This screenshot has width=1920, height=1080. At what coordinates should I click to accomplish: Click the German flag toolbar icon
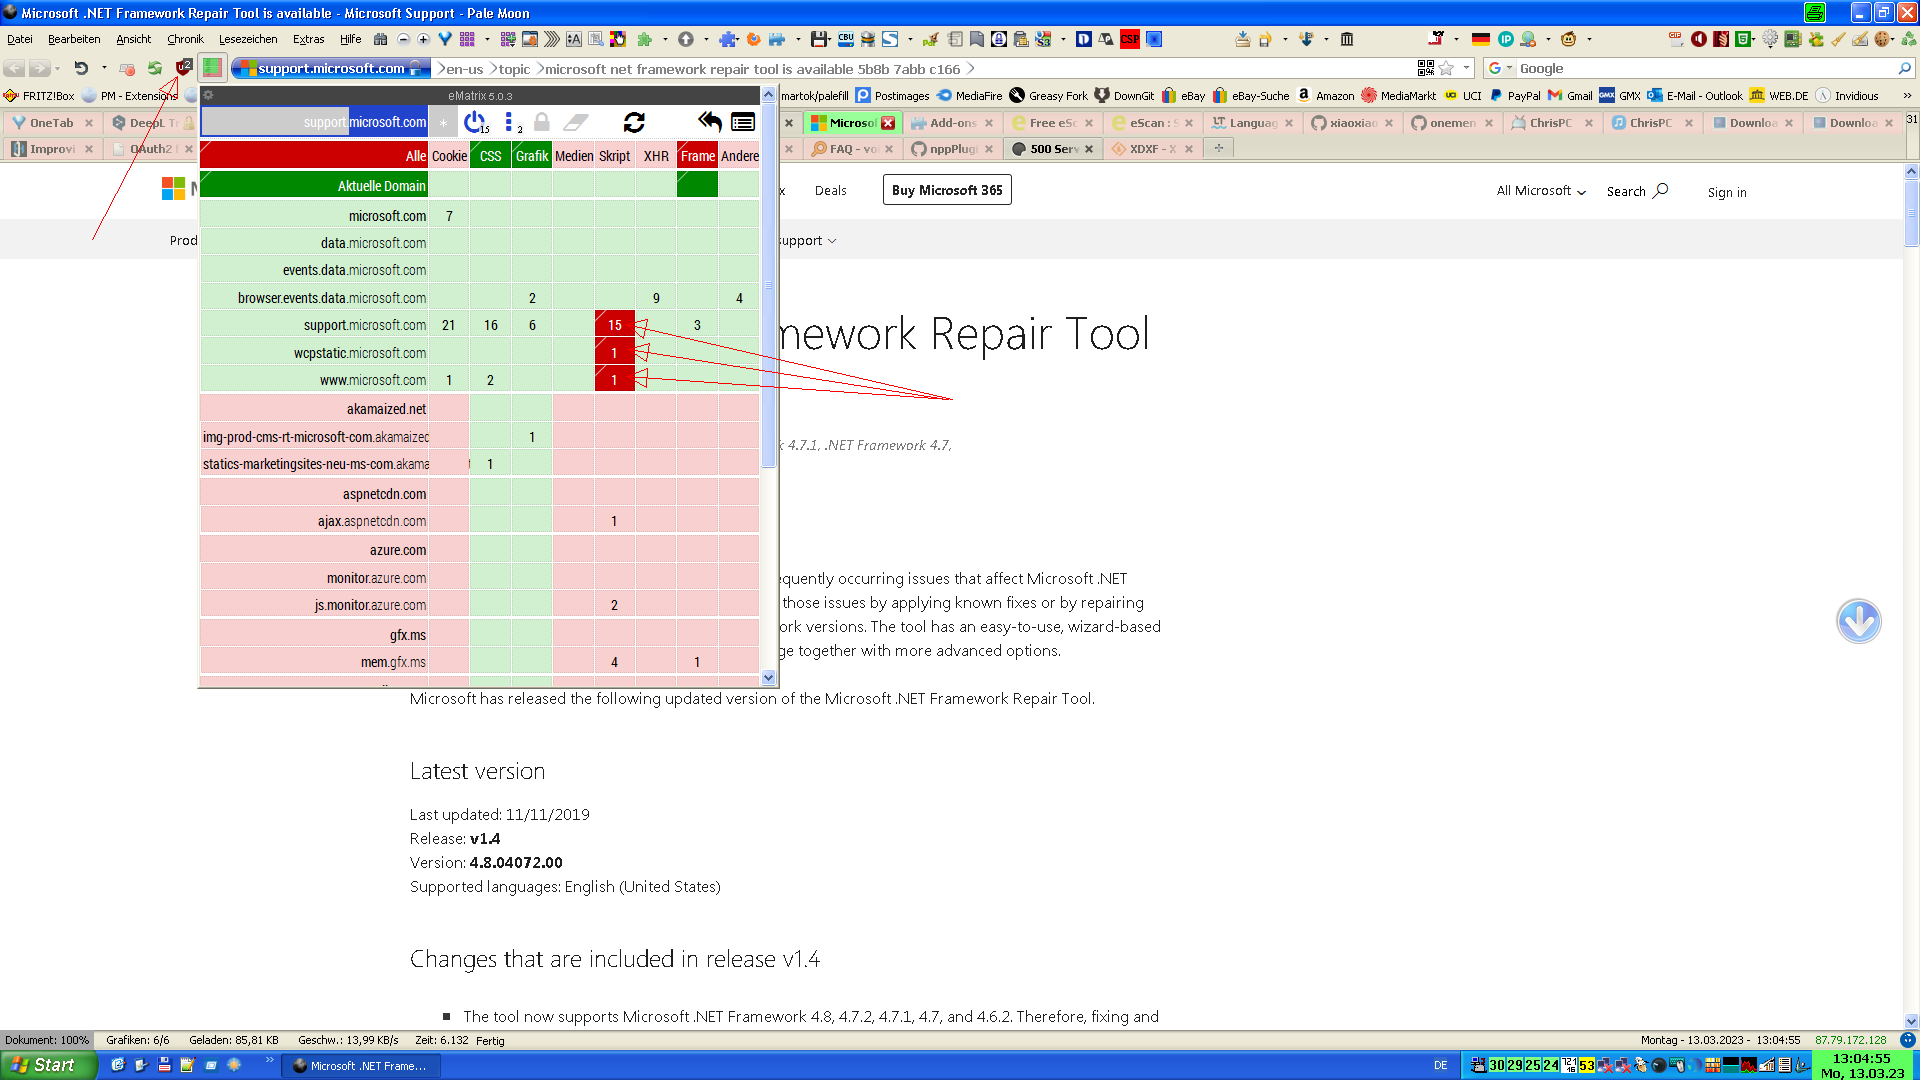point(1481,39)
